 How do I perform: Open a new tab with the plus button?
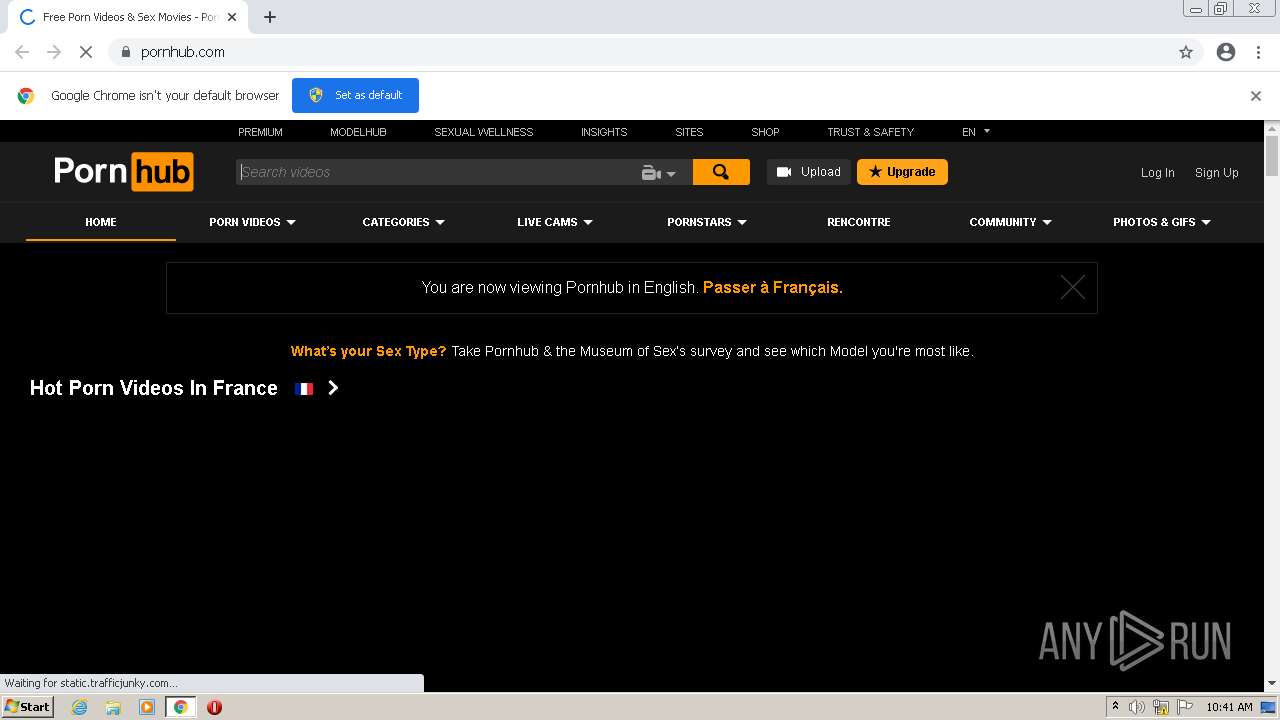click(270, 17)
